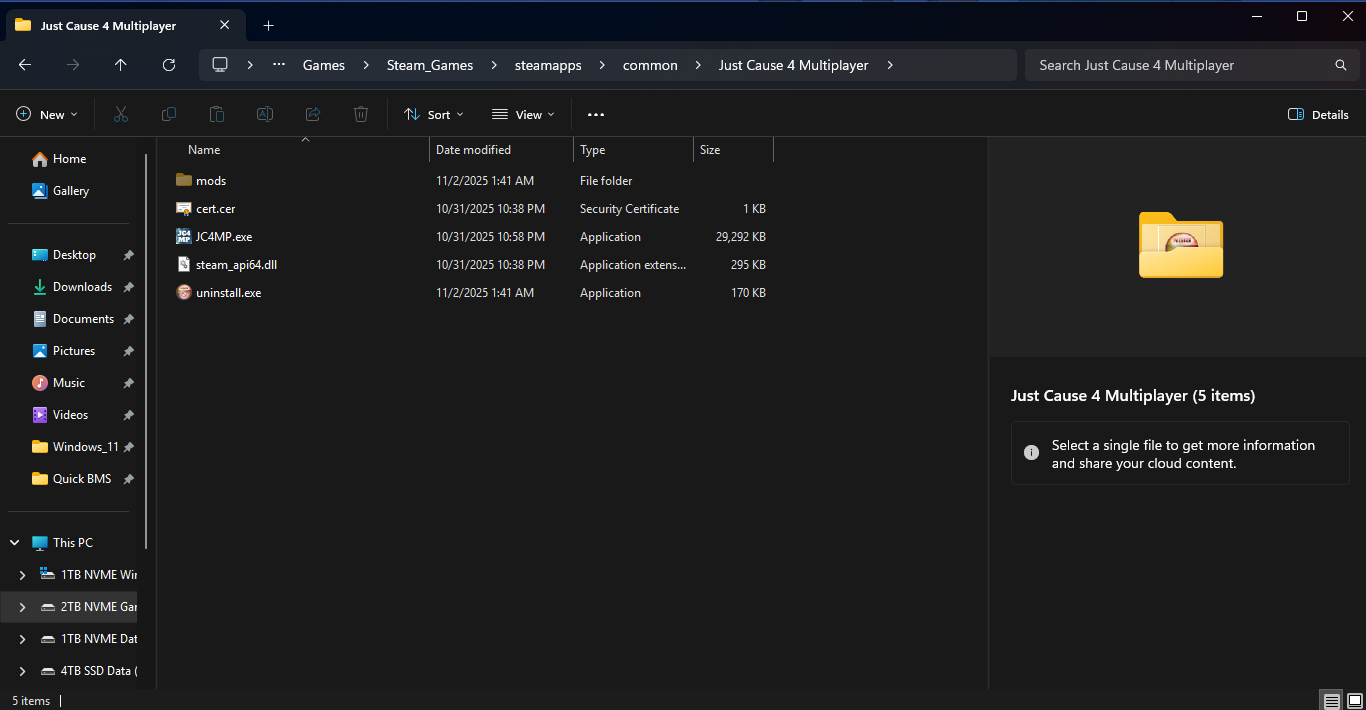Click the search magnifier icon

click(1340, 64)
